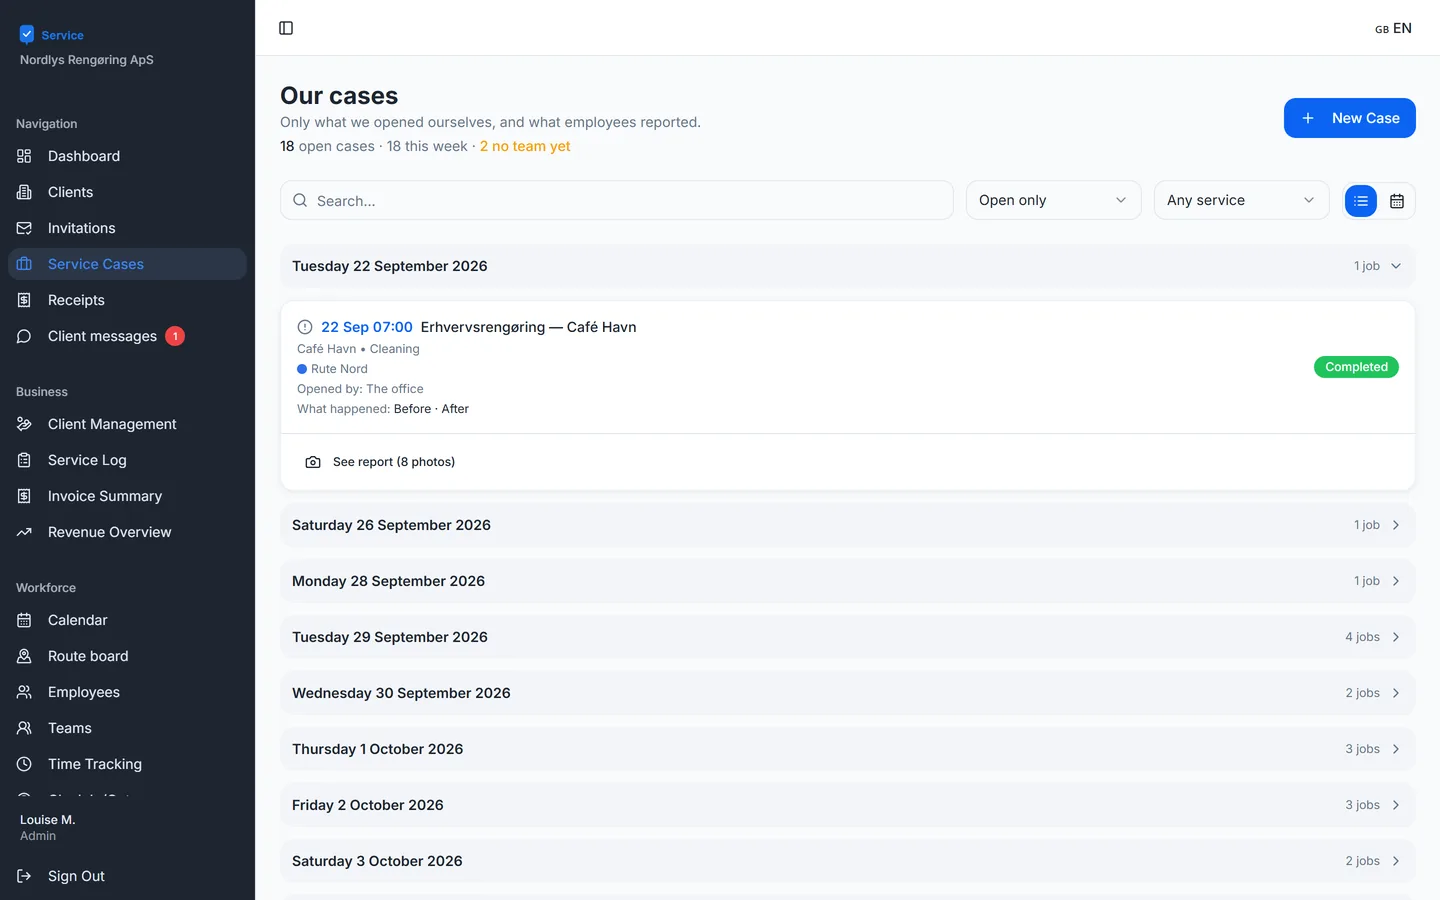Switch to calendar view icon
Viewport: 1440px width, 900px height.
[1397, 201]
